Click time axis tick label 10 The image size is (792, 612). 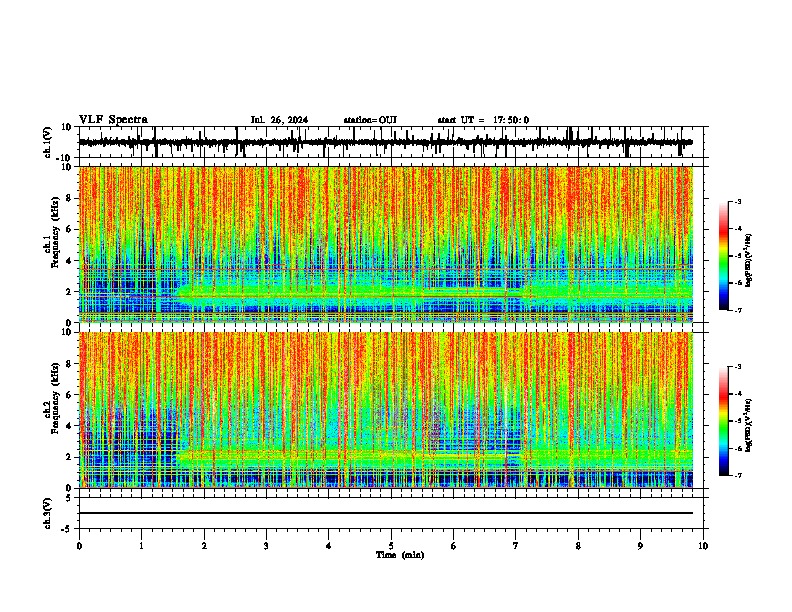[703, 546]
